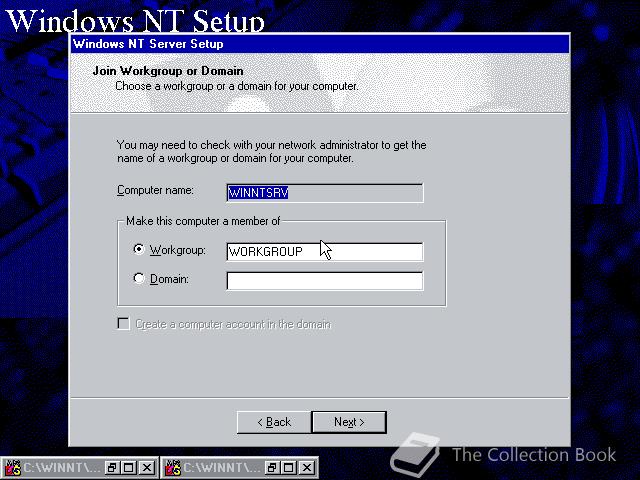The image size is (640, 480).
Task: Click the 'You may need to check' instructions text
Action: coord(271,151)
